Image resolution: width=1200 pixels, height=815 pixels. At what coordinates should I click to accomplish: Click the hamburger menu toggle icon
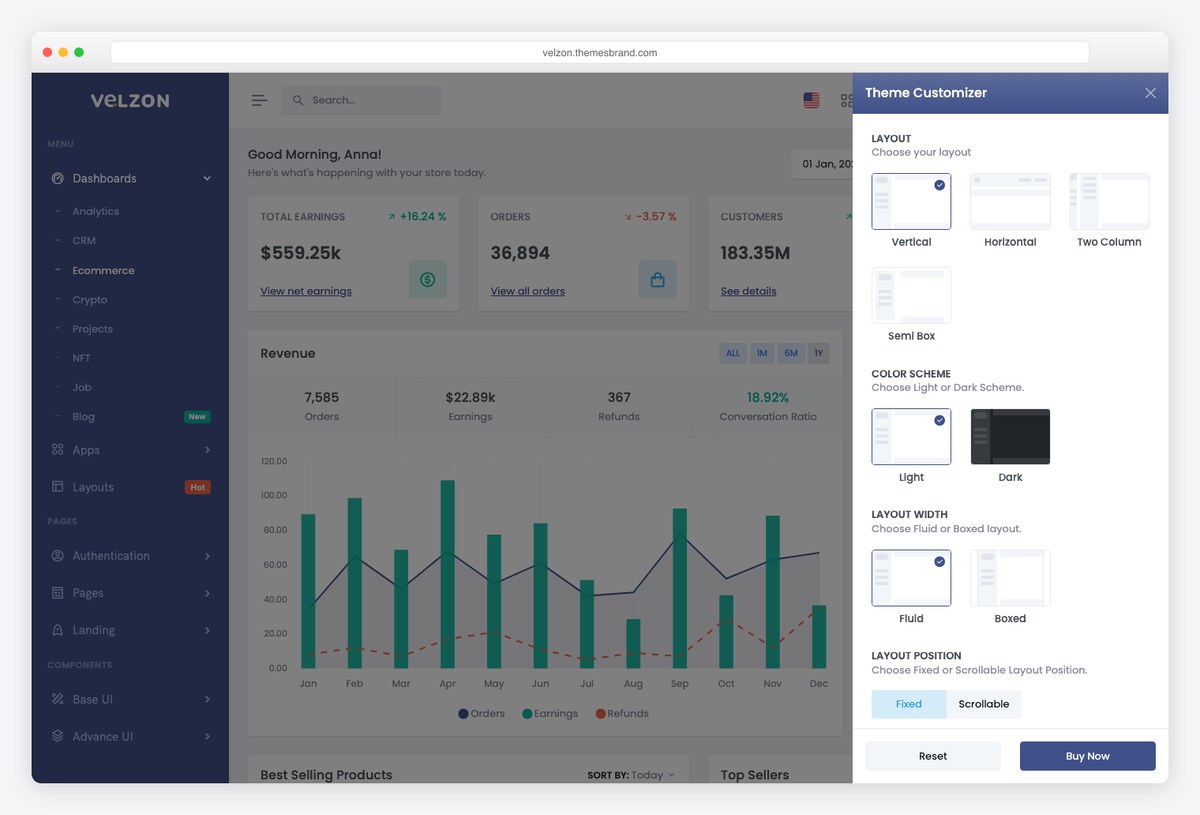pyautogui.click(x=259, y=100)
